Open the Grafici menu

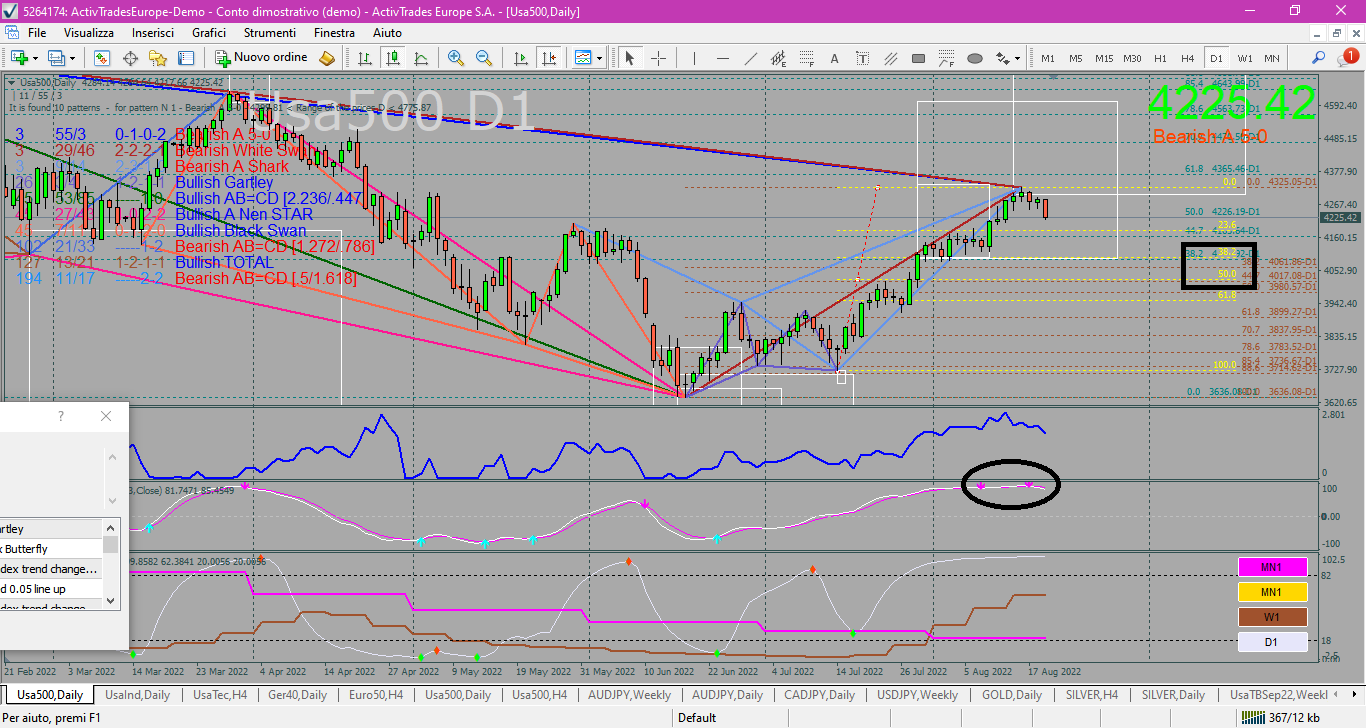209,33
